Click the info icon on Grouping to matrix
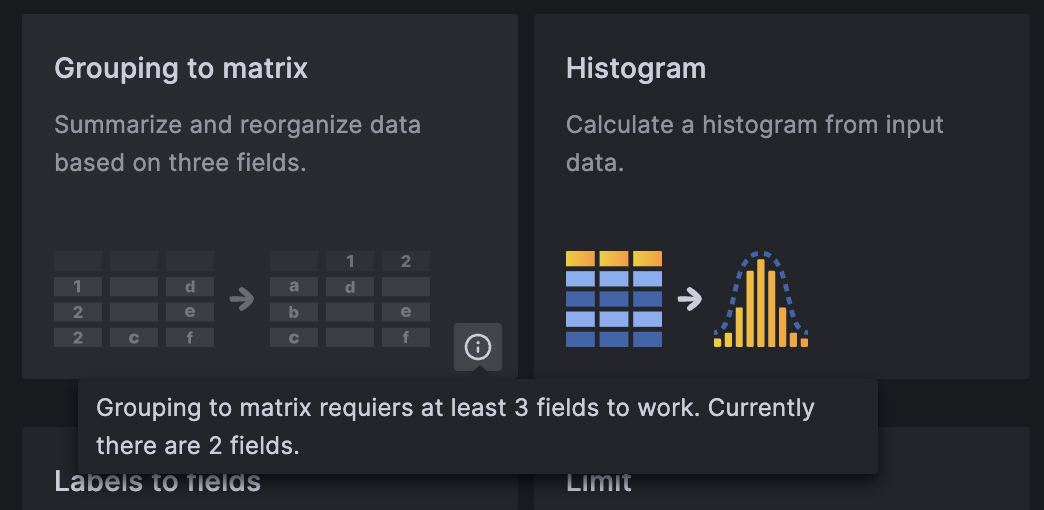The width and height of the screenshot is (1044, 510). pyautogui.click(x=478, y=347)
